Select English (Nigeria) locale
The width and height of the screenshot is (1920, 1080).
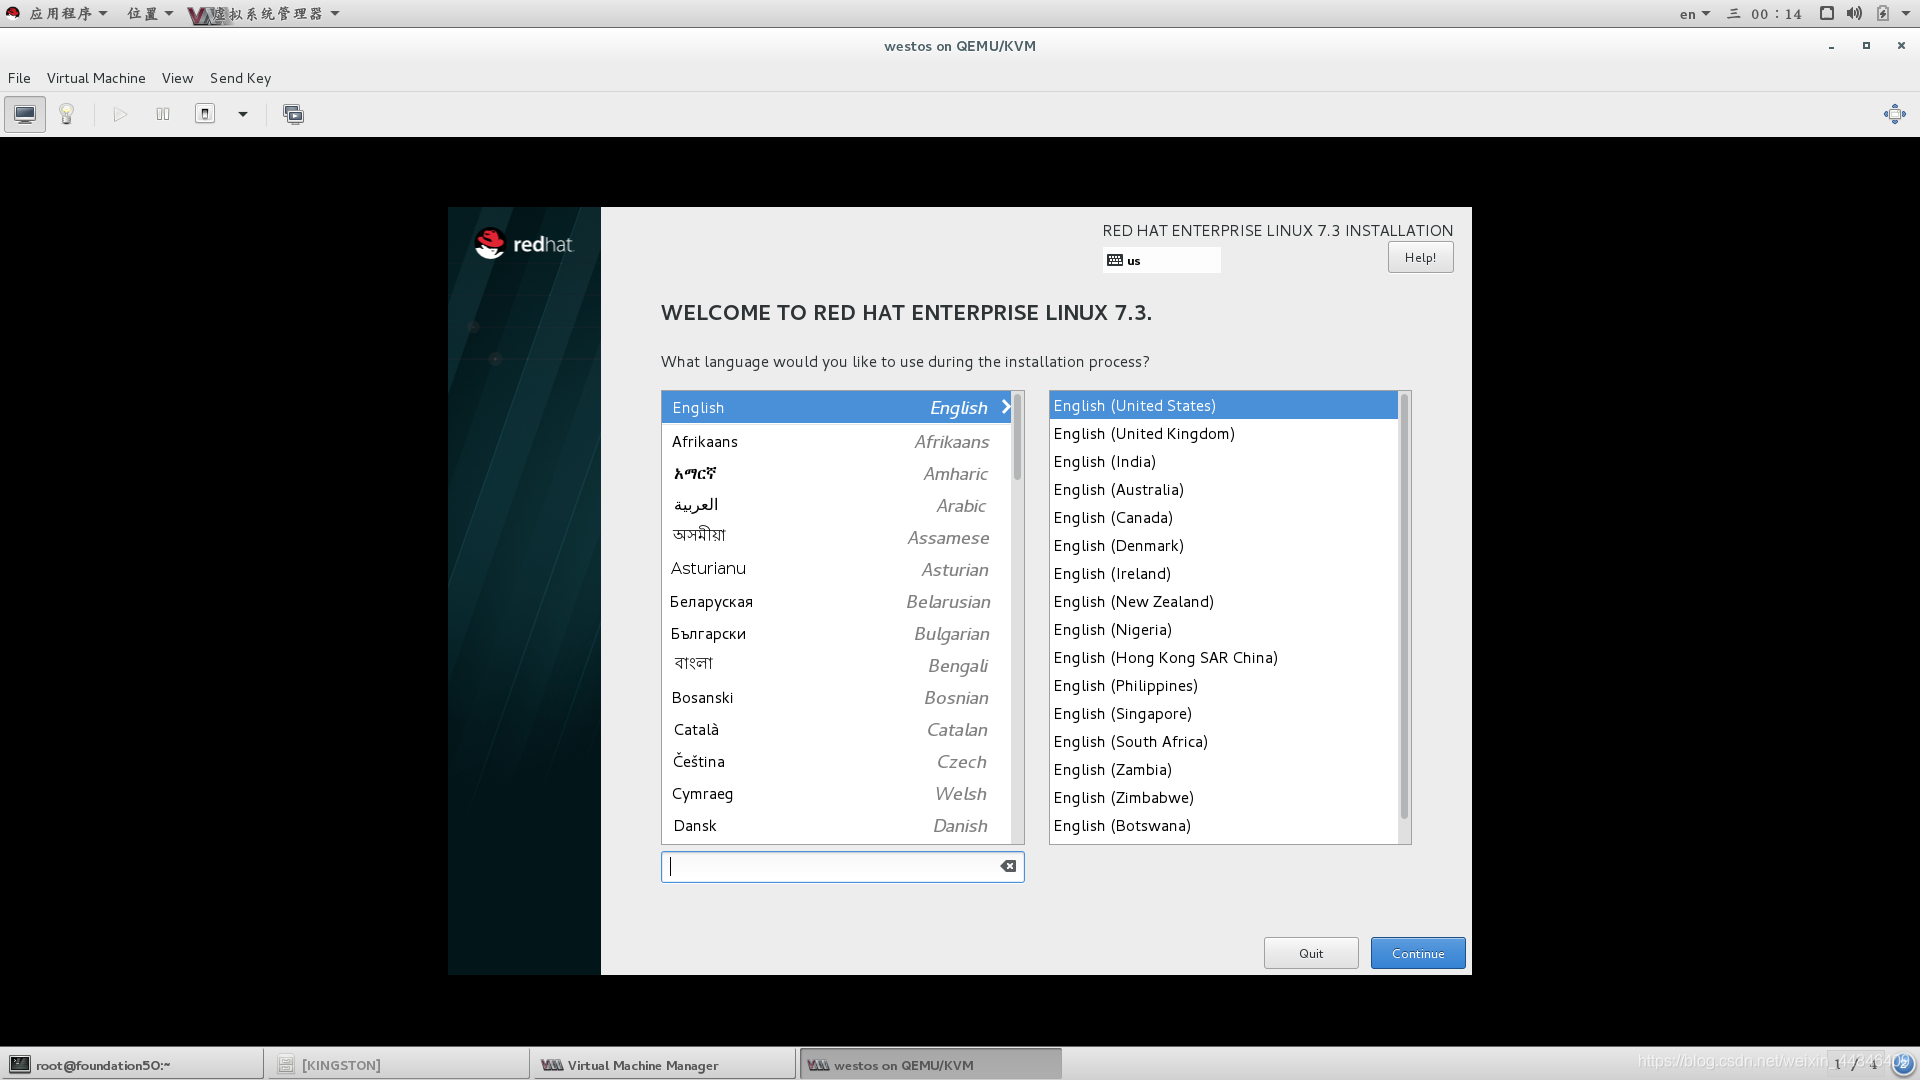(x=1223, y=629)
